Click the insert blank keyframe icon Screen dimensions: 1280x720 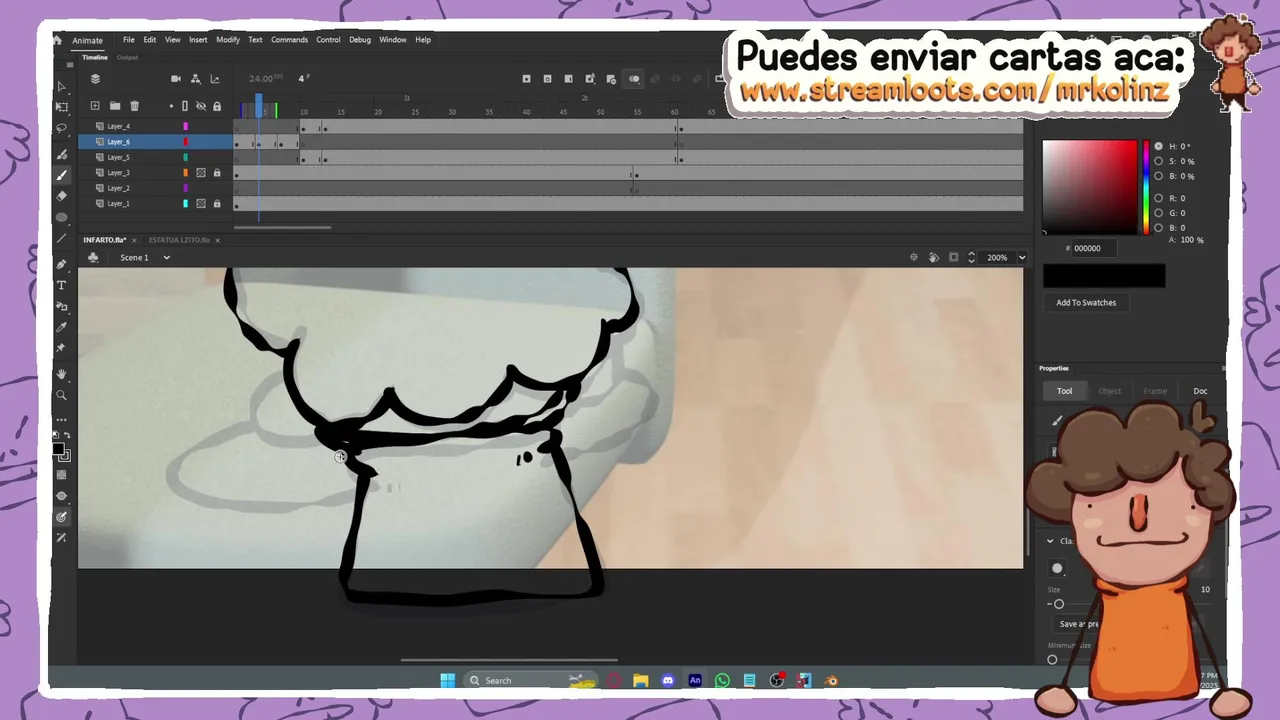[547, 79]
